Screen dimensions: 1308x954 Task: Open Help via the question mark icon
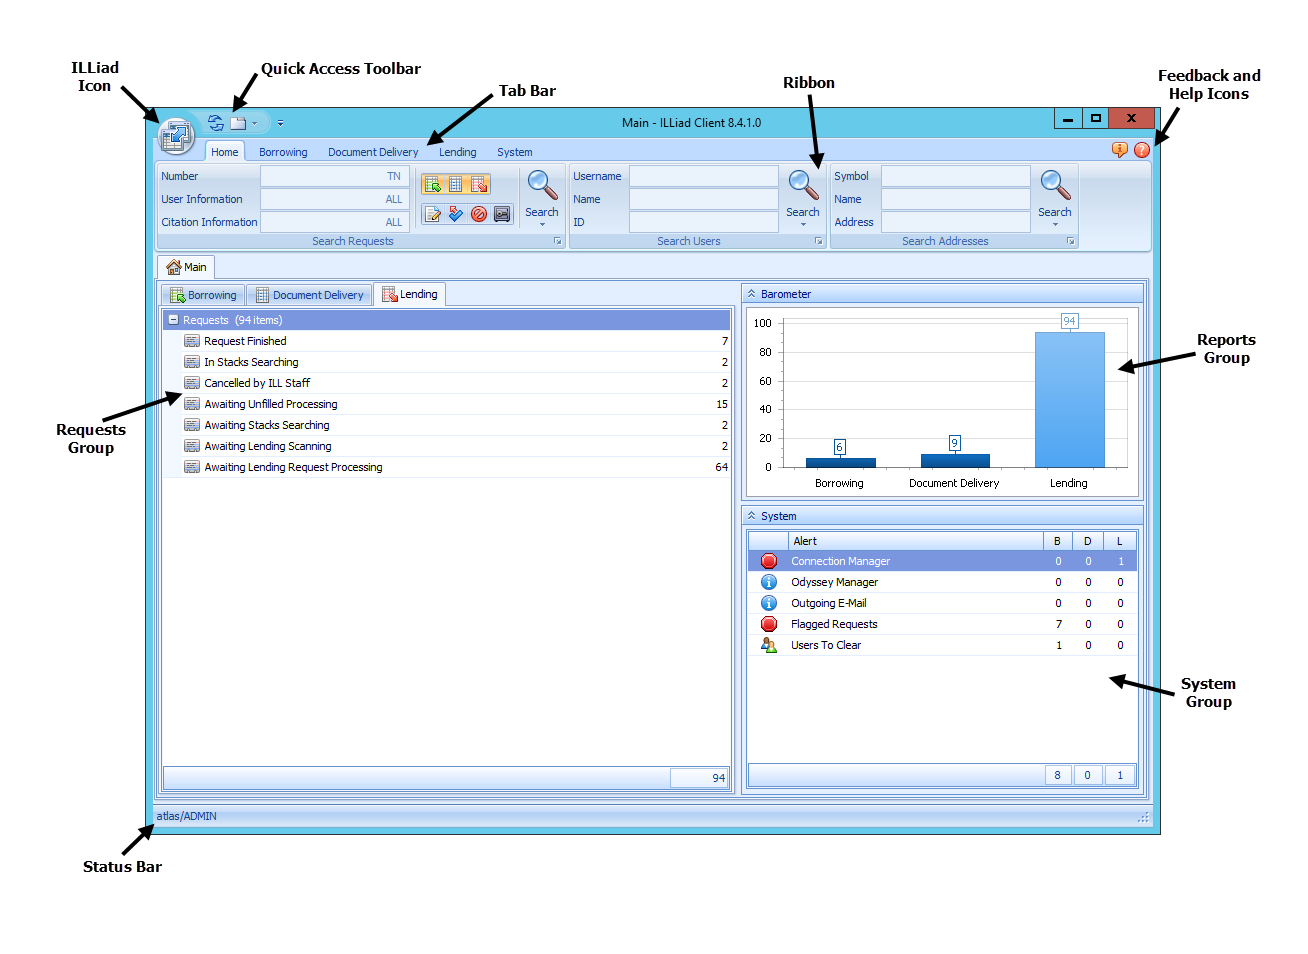pyautogui.click(x=1142, y=149)
